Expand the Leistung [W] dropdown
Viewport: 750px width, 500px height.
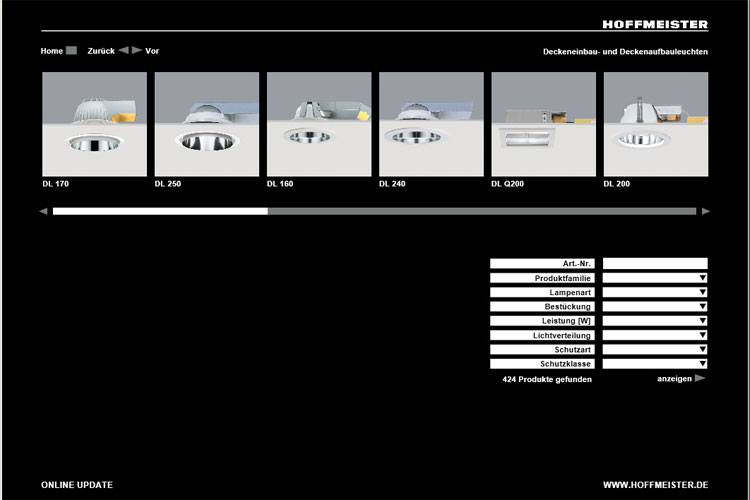click(x=655, y=321)
